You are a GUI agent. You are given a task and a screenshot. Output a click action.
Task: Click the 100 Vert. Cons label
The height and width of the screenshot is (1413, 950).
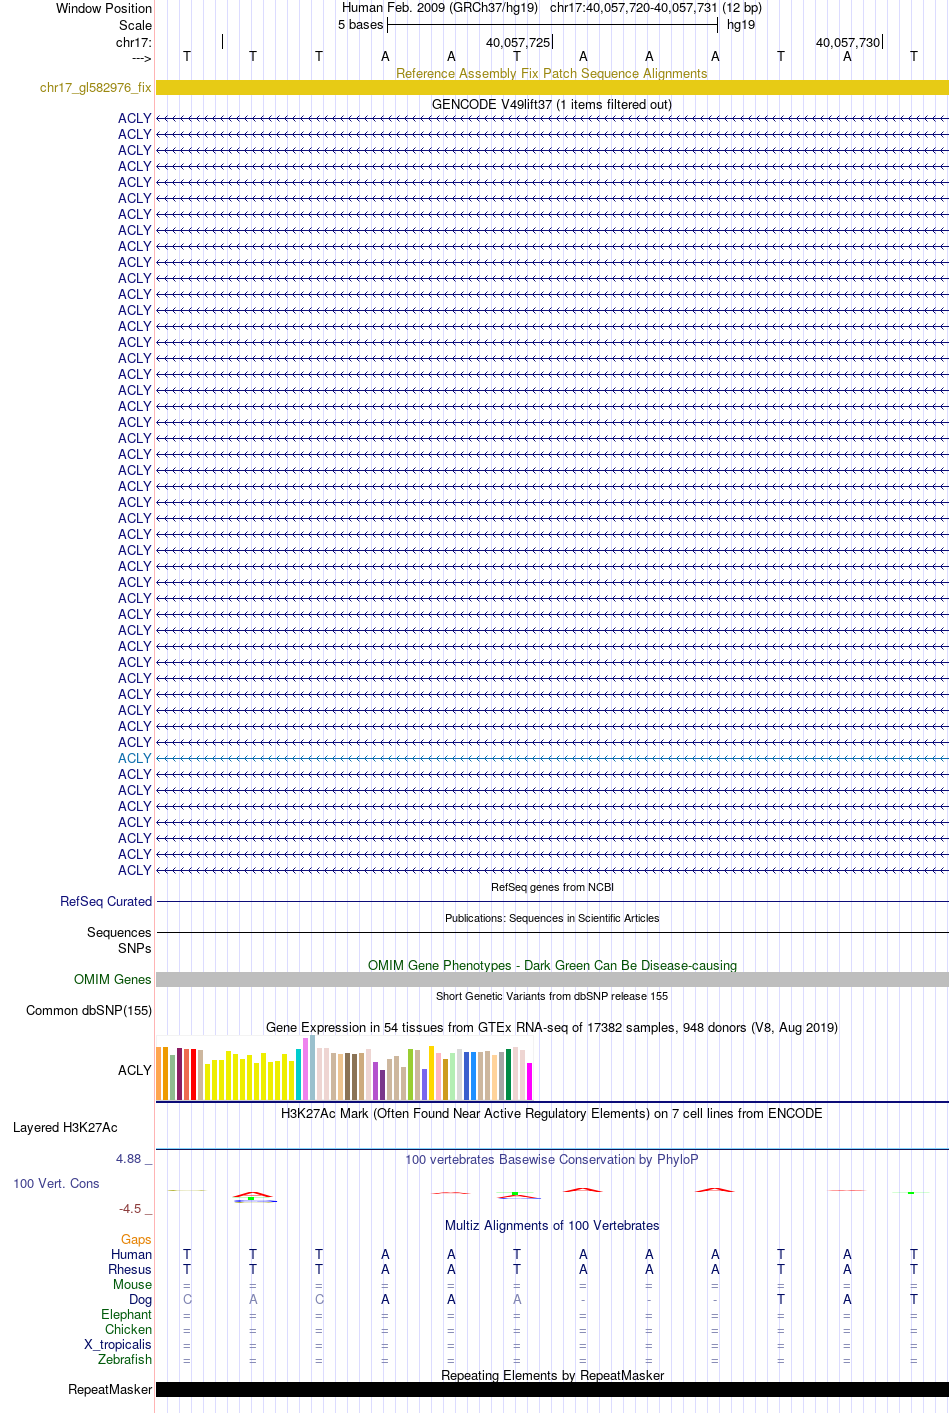tap(56, 1183)
